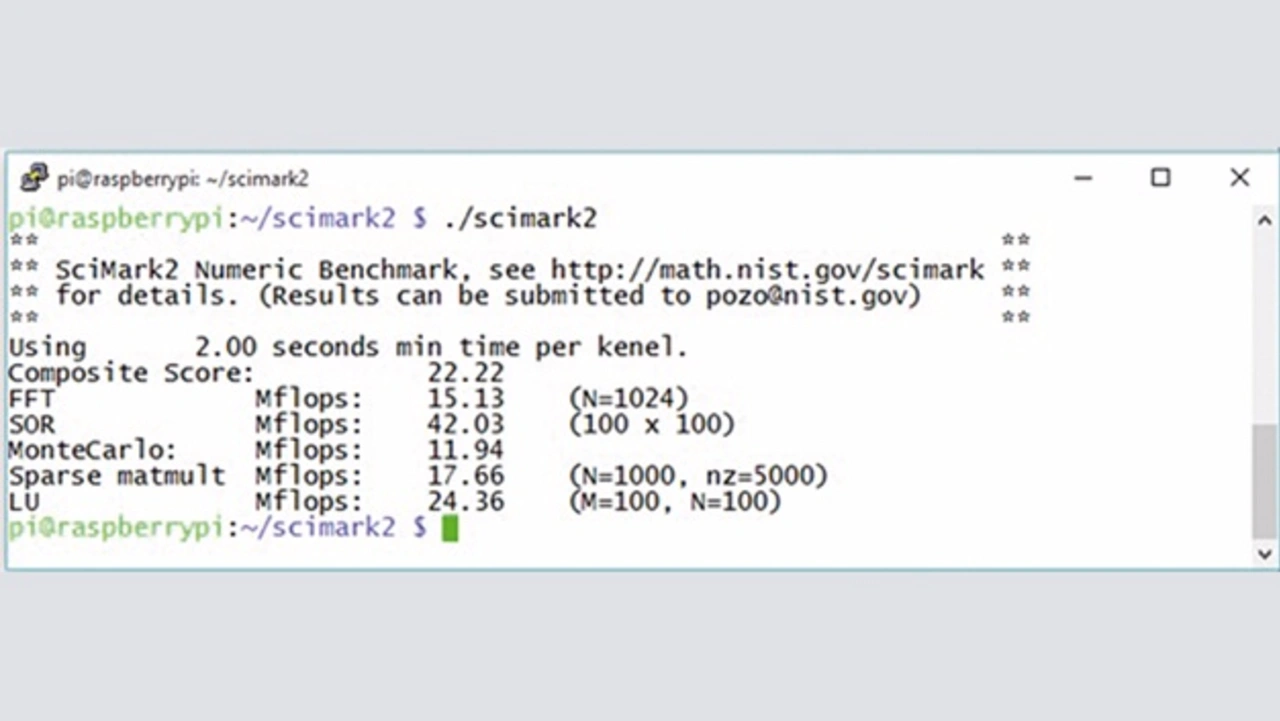The image size is (1280, 721).
Task: Minimize the raspberrypi terminal window
Action: pos(1083,178)
